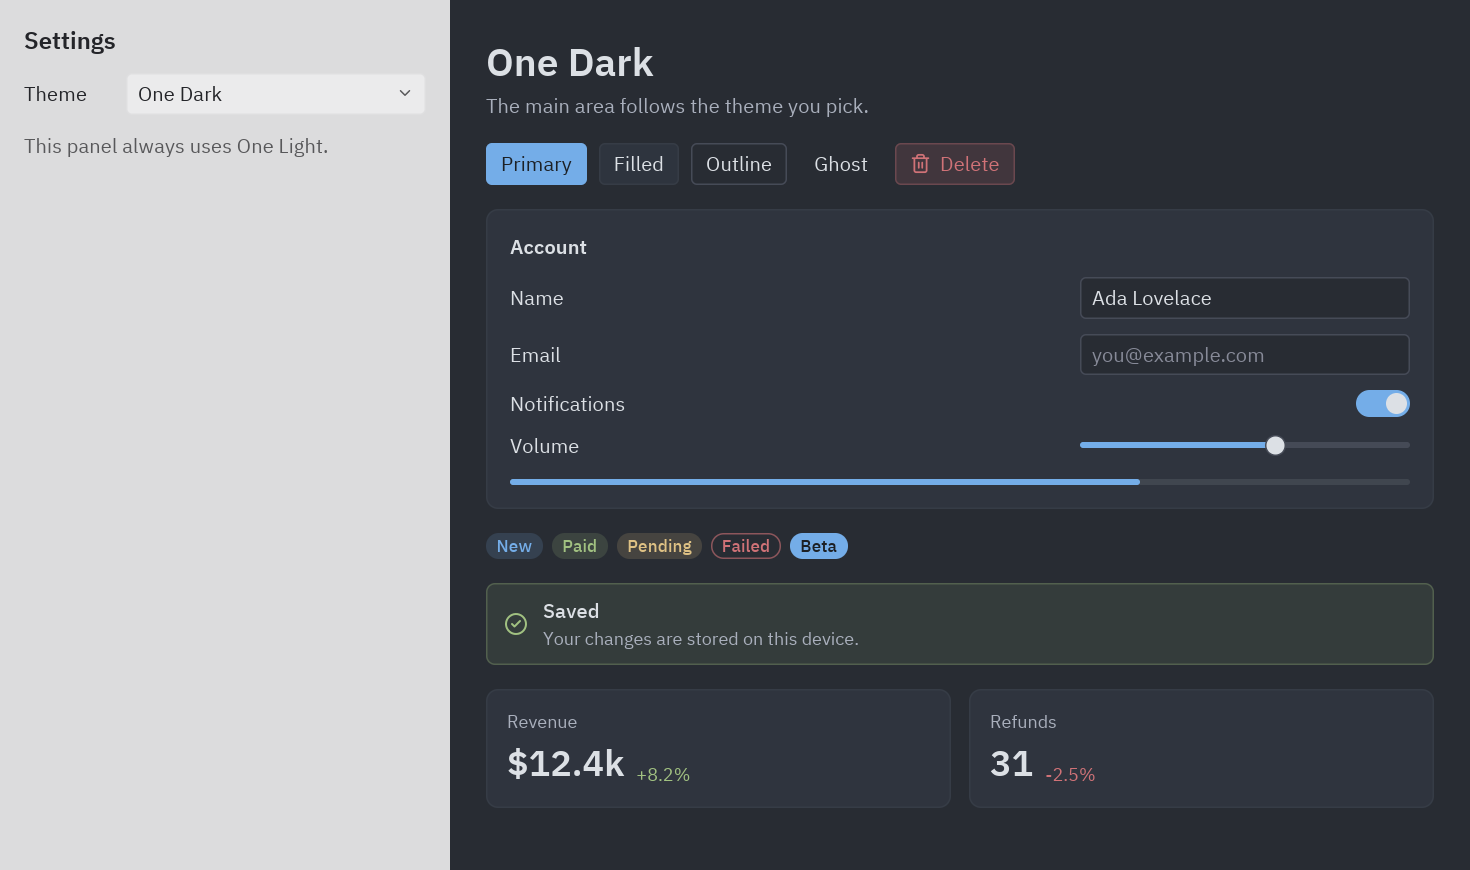The height and width of the screenshot is (870, 1470).
Task: Click the Revenue value $12.4k
Action: pos(566,764)
